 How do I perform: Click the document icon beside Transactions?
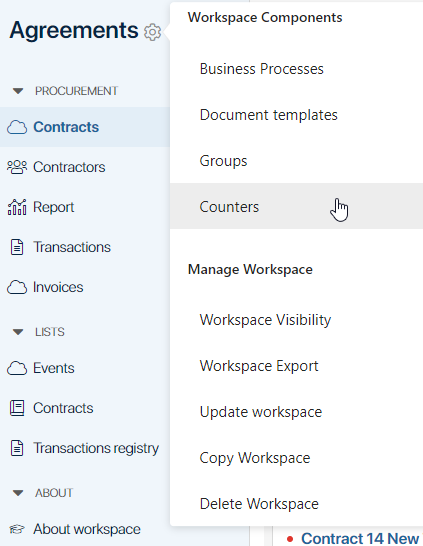tap(17, 247)
